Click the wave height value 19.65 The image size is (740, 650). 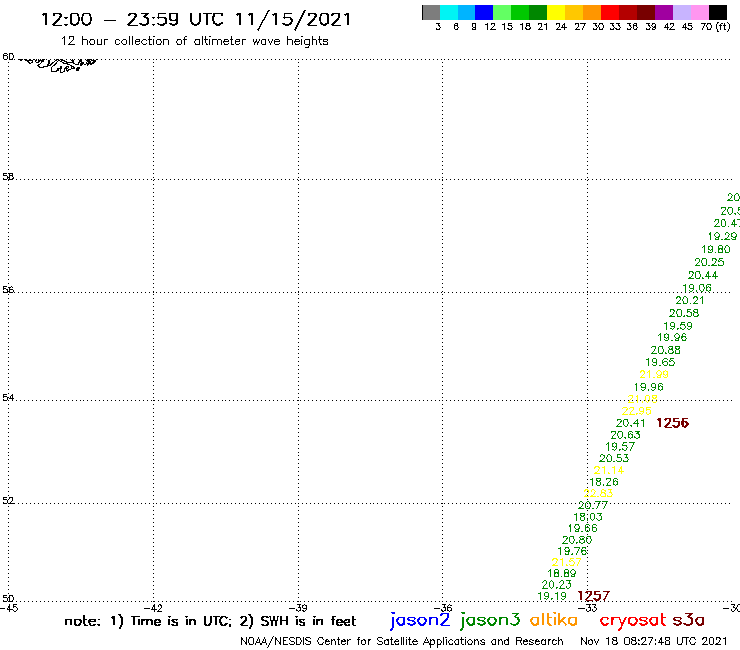(660, 362)
